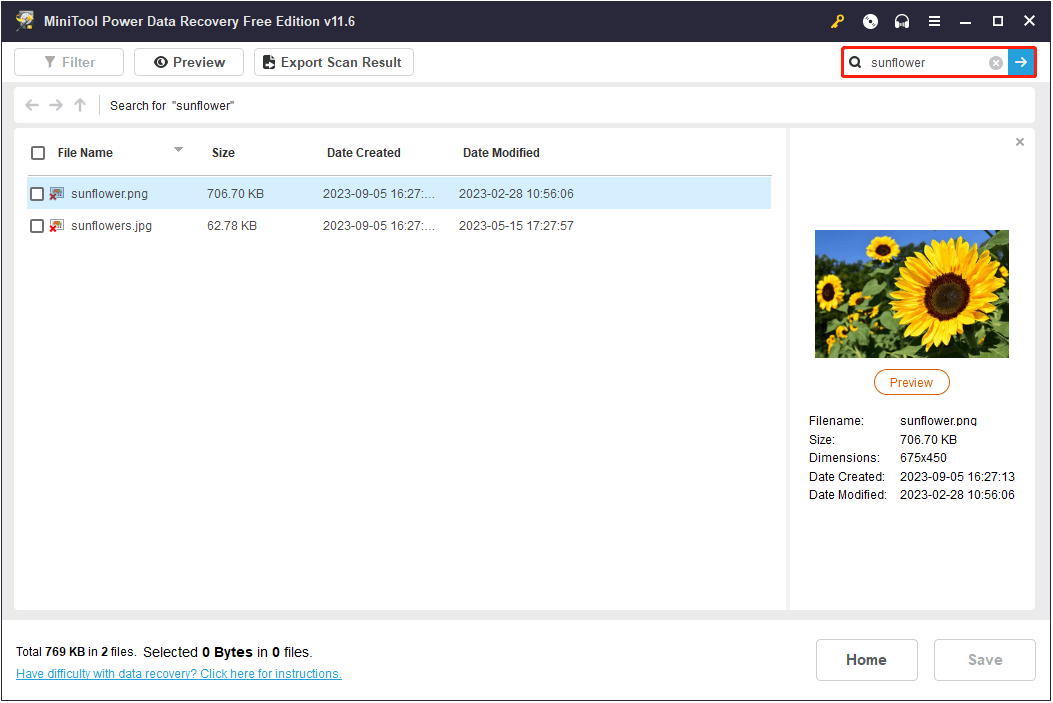Open the hamburger menu in the title bar
This screenshot has width=1053, height=703.
click(933, 20)
